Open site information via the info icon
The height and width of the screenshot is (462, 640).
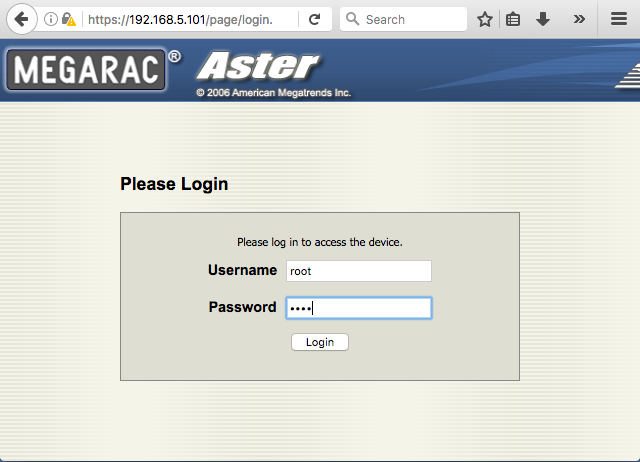(51, 19)
